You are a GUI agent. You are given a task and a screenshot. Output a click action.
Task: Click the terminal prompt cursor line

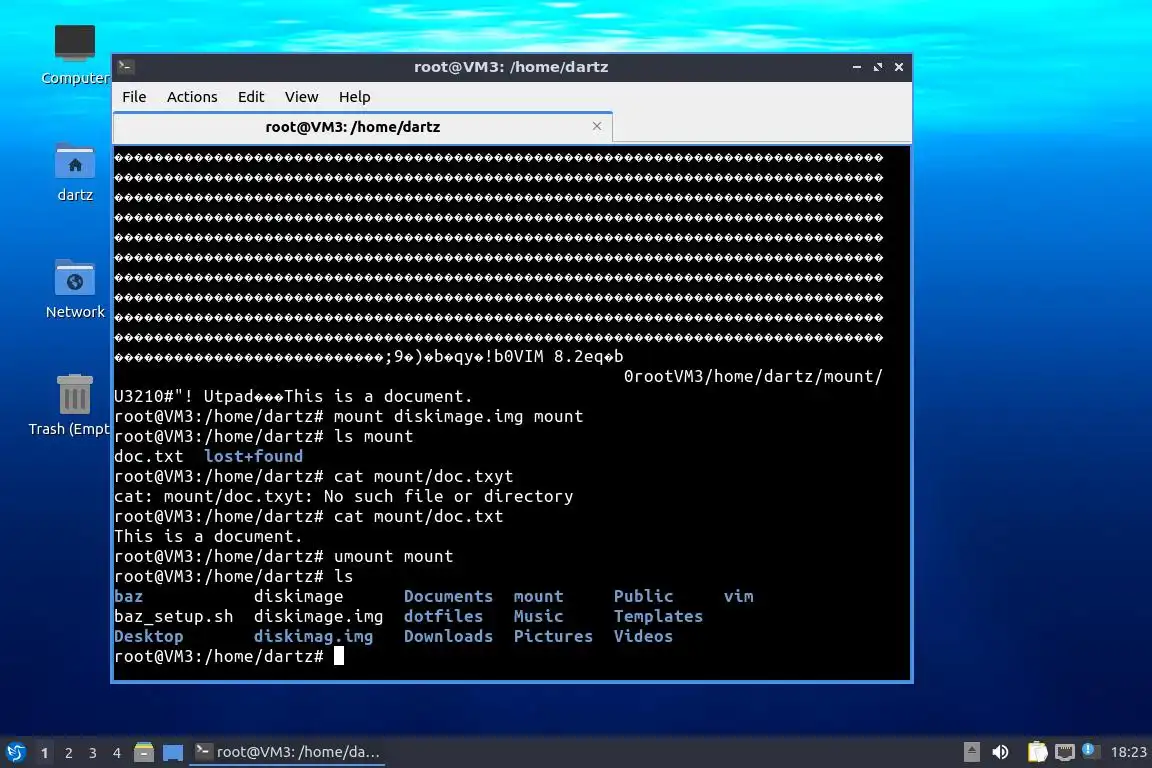click(229, 656)
